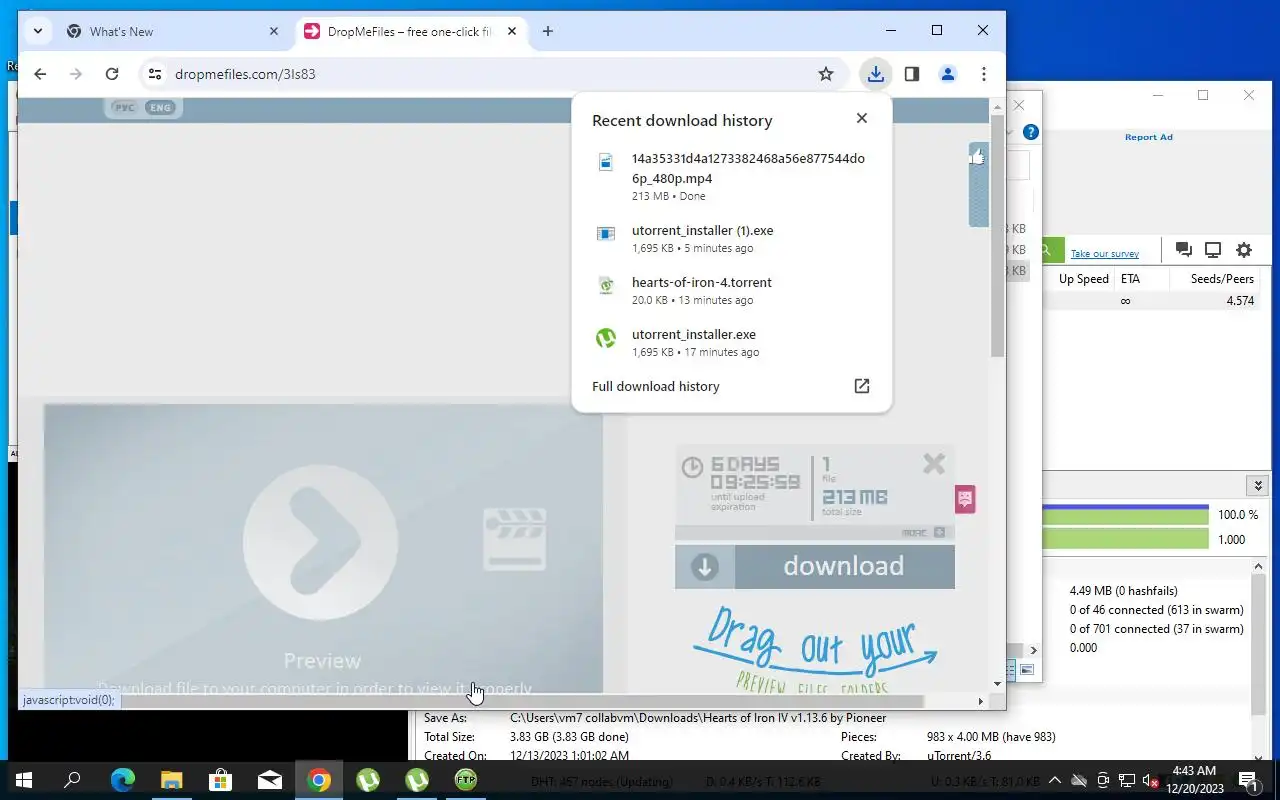Select the DropMeFiles tab
The width and height of the screenshot is (1280, 800).
(410, 32)
